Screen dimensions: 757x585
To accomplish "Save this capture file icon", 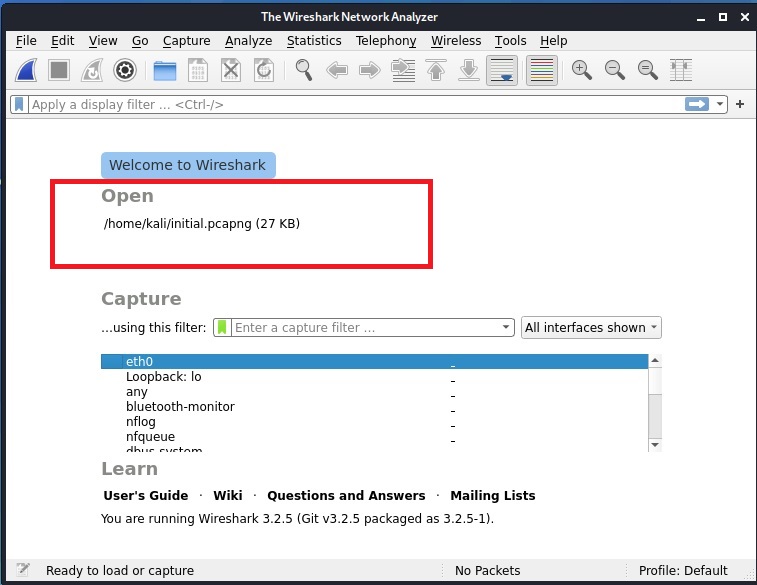I will pos(197,70).
